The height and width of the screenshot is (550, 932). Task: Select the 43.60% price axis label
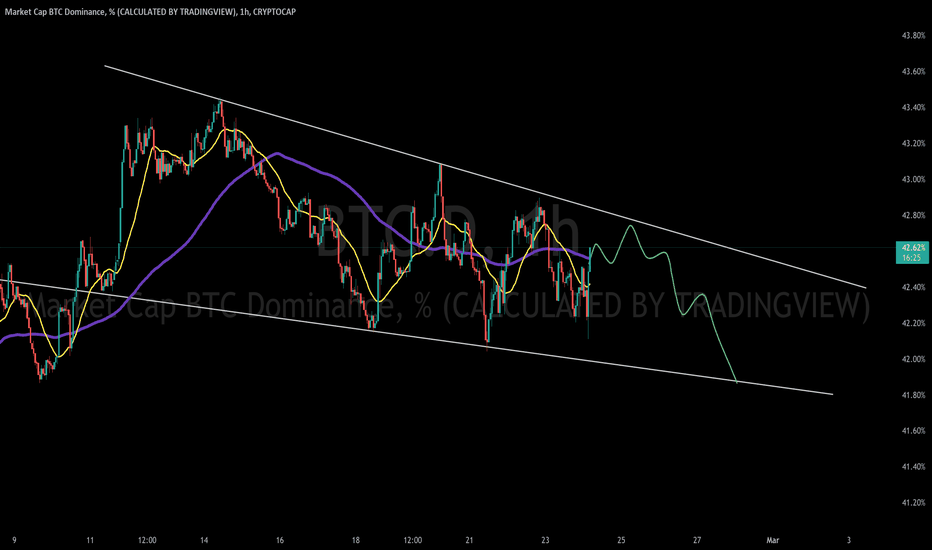[x=914, y=71]
